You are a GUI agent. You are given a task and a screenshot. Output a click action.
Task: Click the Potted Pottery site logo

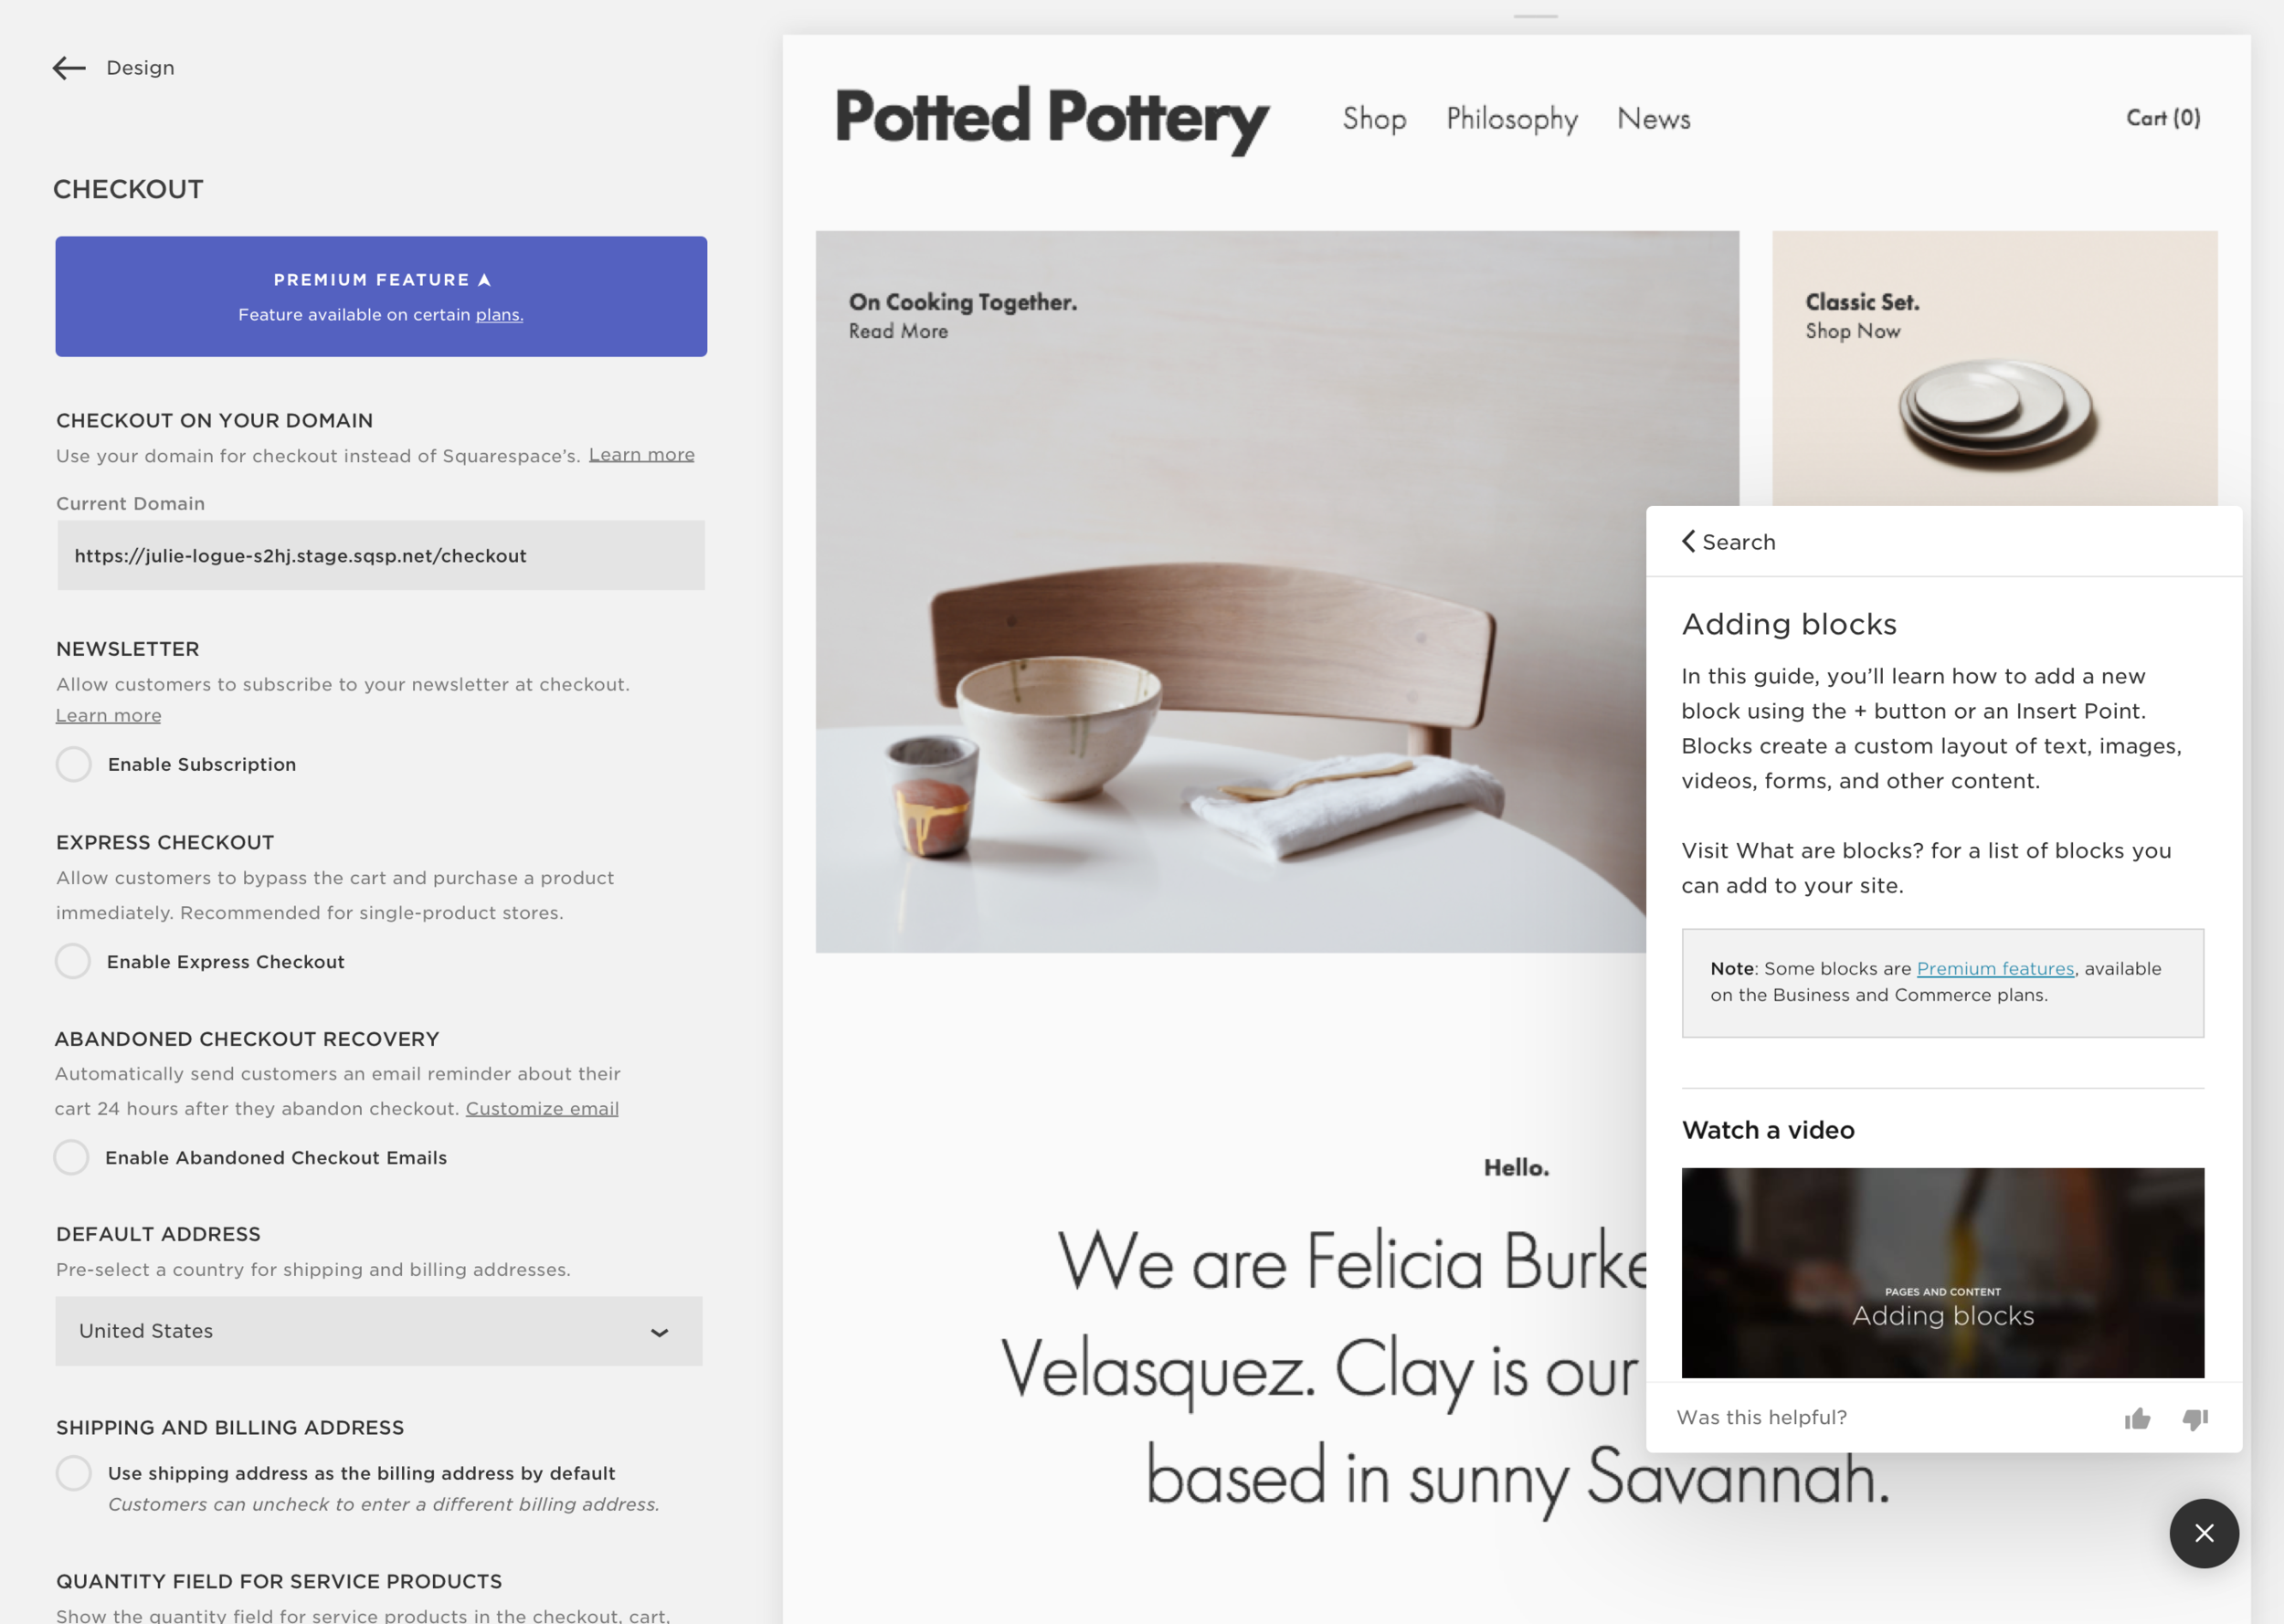pos(1052,120)
